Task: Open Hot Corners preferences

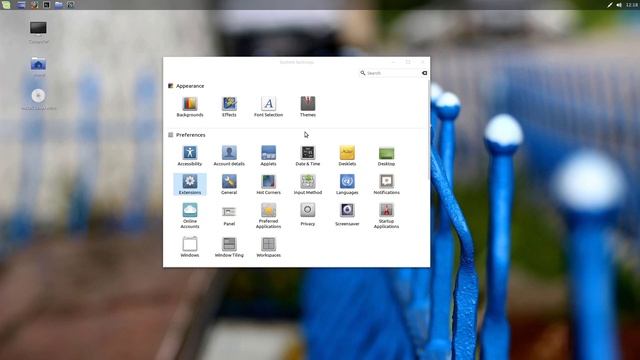Action: coord(268,184)
